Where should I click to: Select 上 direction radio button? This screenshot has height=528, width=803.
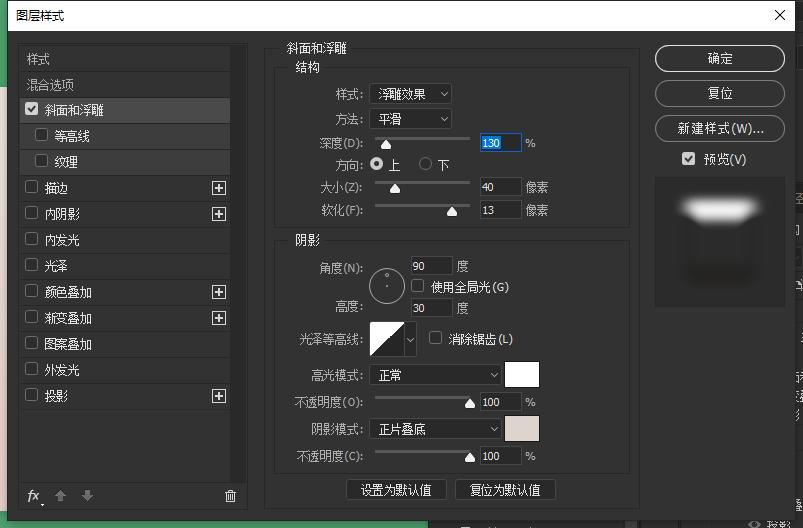(376, 164)
